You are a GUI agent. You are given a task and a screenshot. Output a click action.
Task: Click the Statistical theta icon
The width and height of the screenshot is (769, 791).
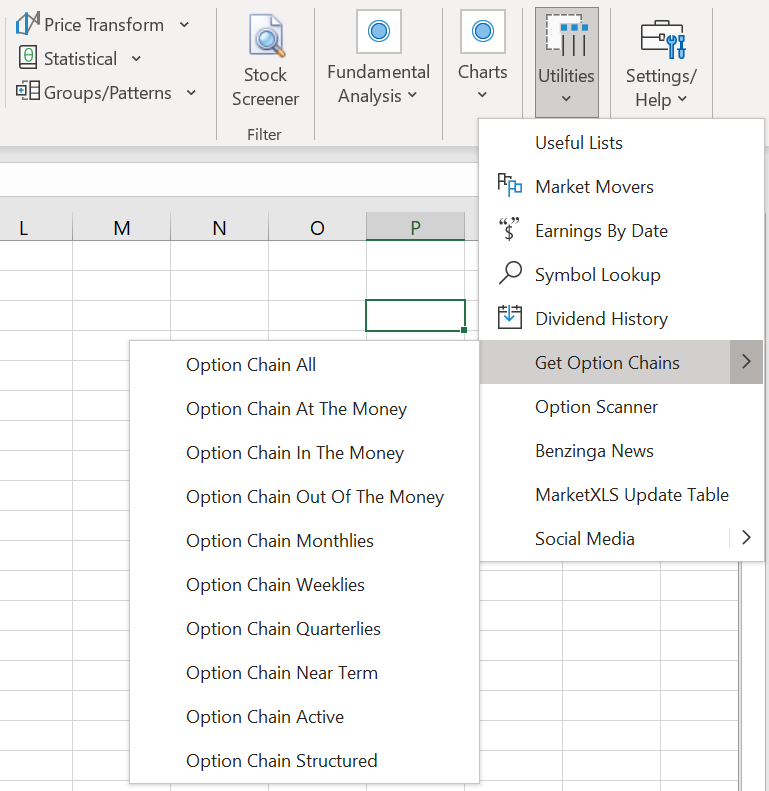[x=28, y=58]
